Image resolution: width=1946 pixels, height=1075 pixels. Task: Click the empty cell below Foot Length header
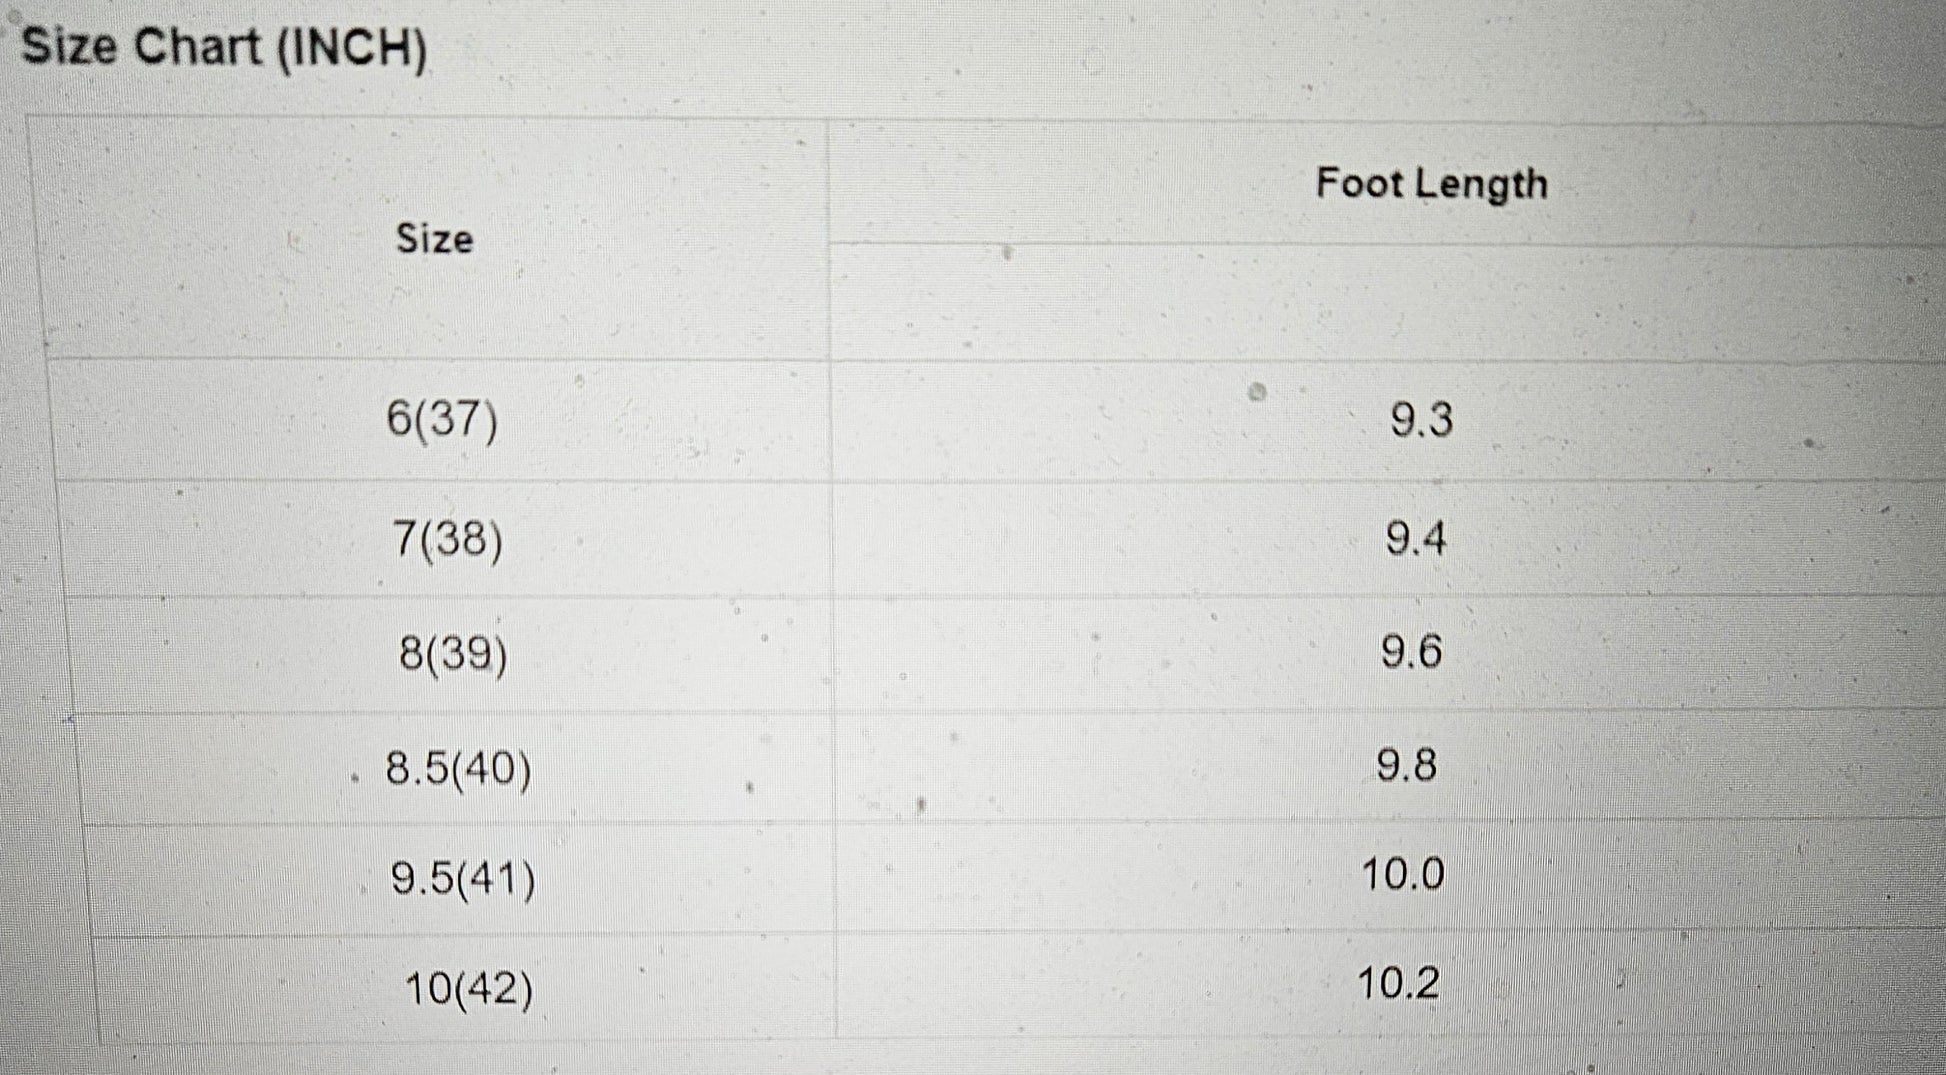[x=1380, y=302]
